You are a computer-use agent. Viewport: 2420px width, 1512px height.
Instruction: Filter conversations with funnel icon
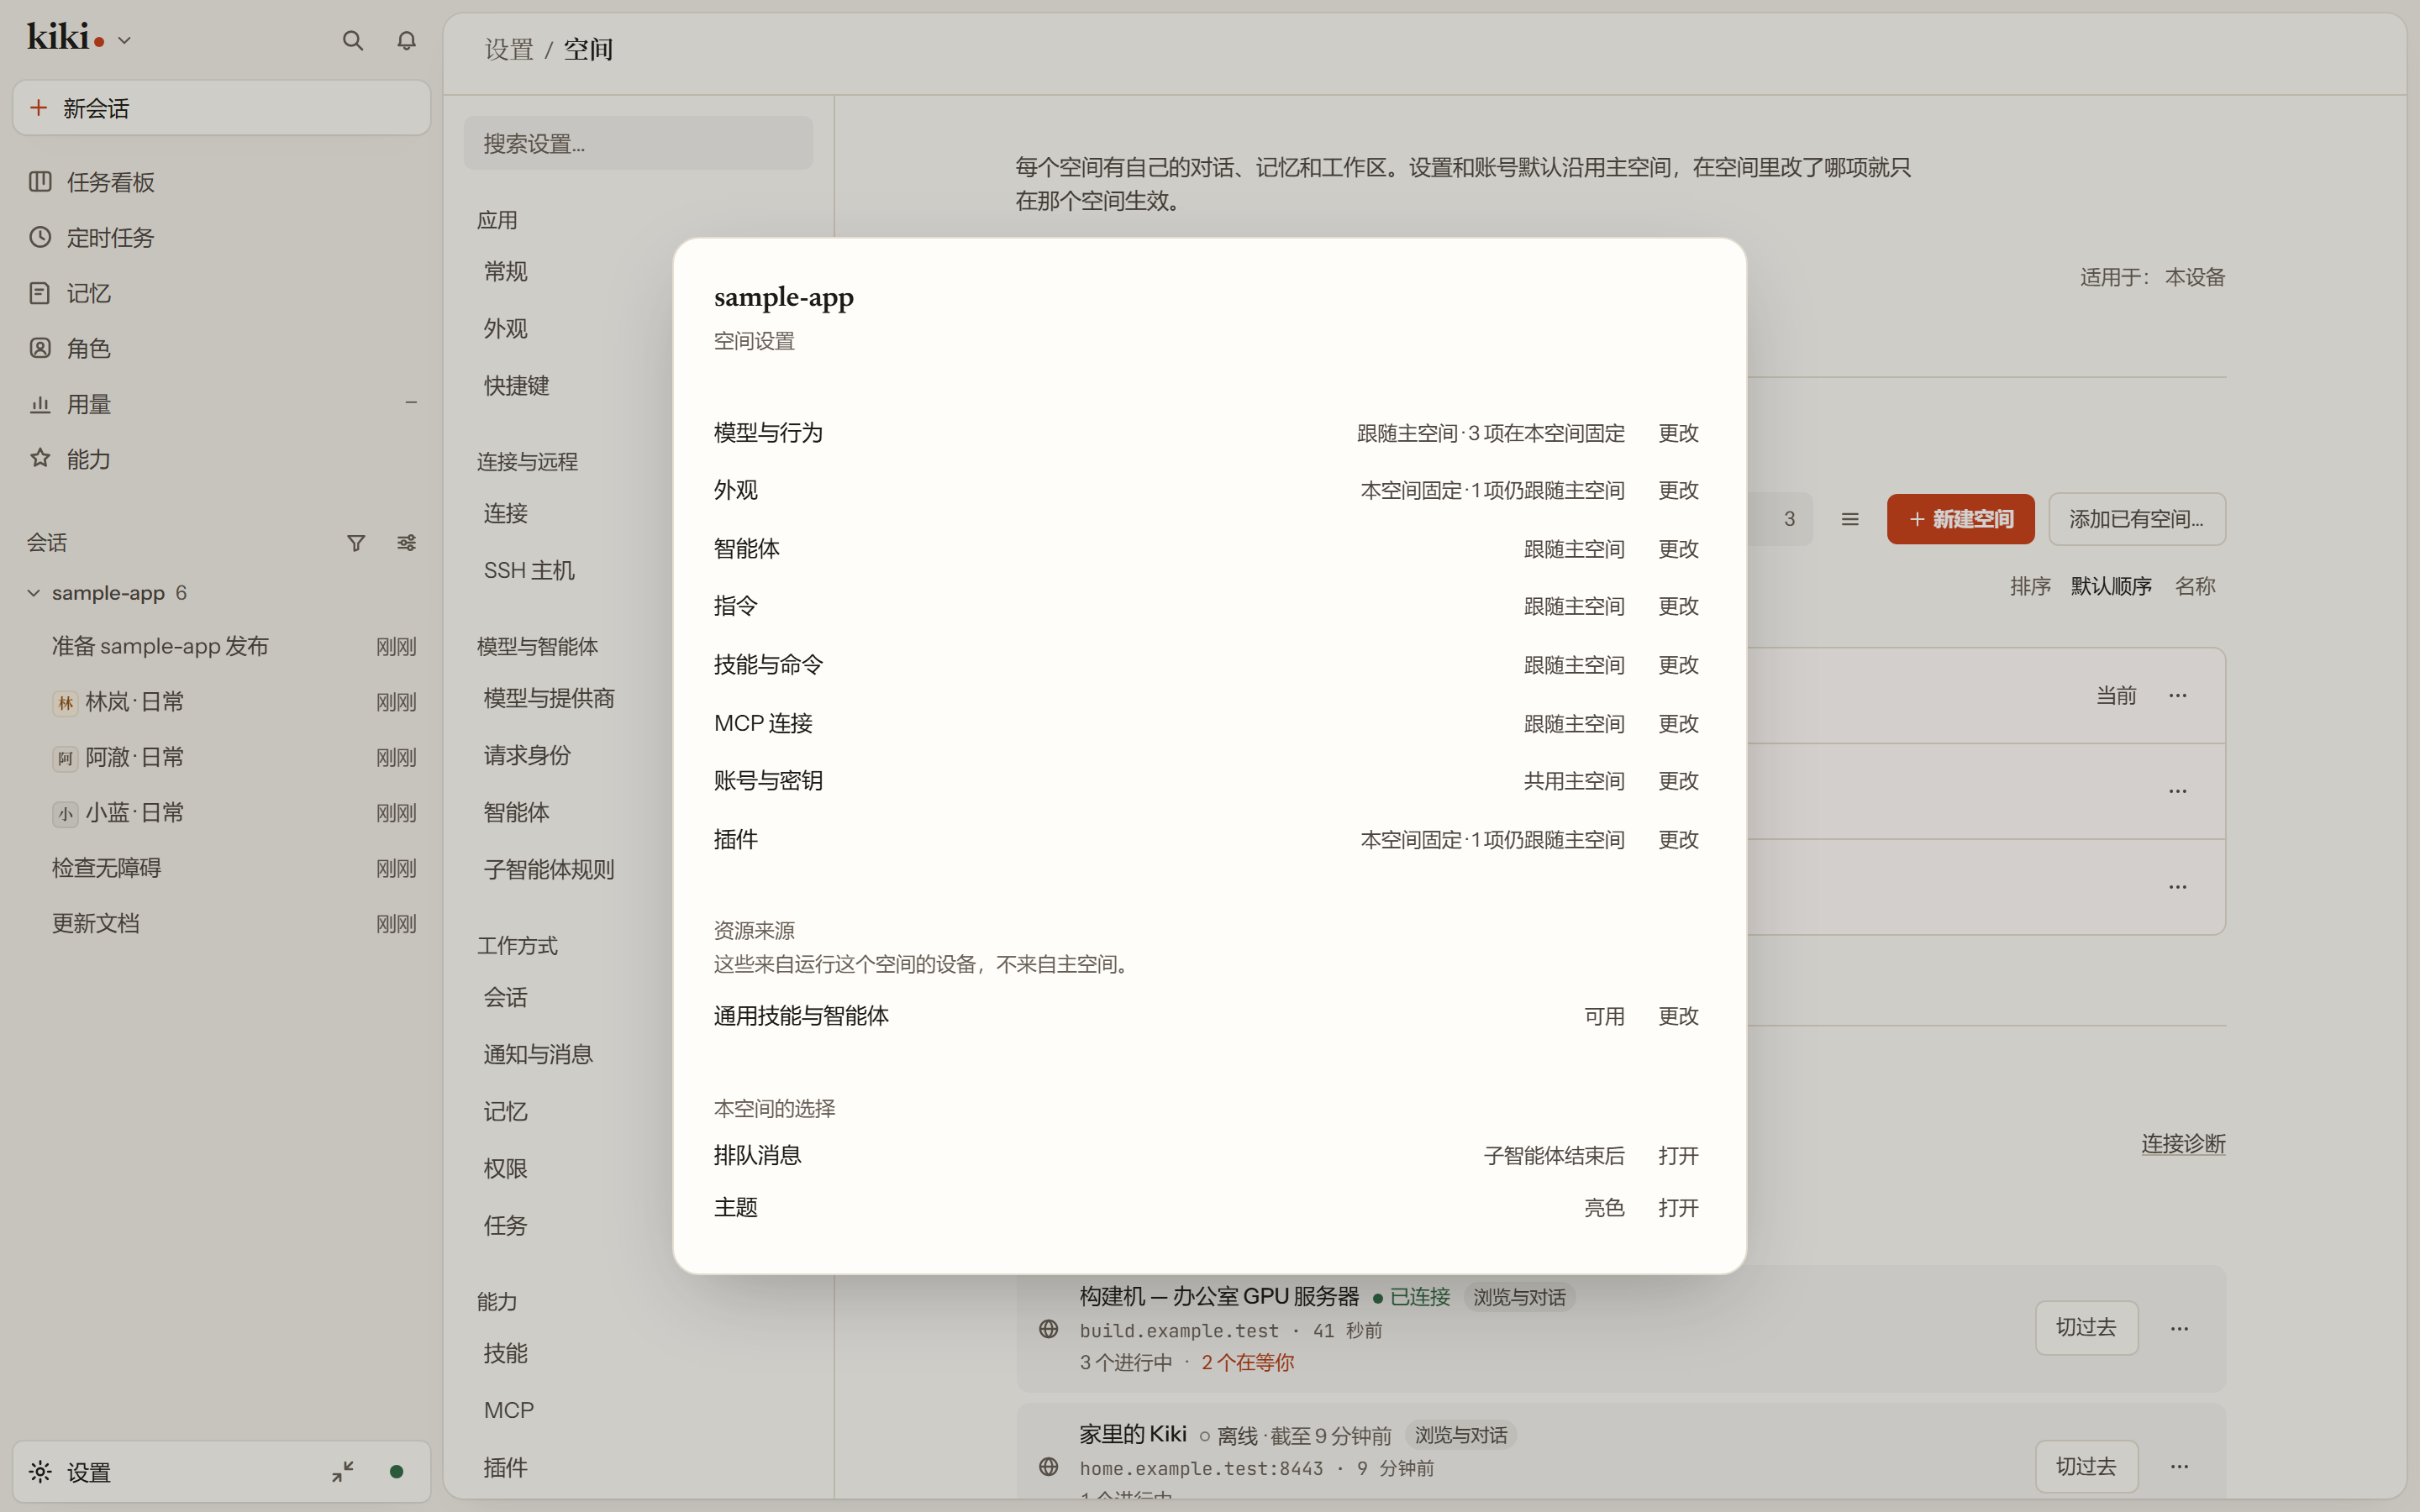(356, 543)
